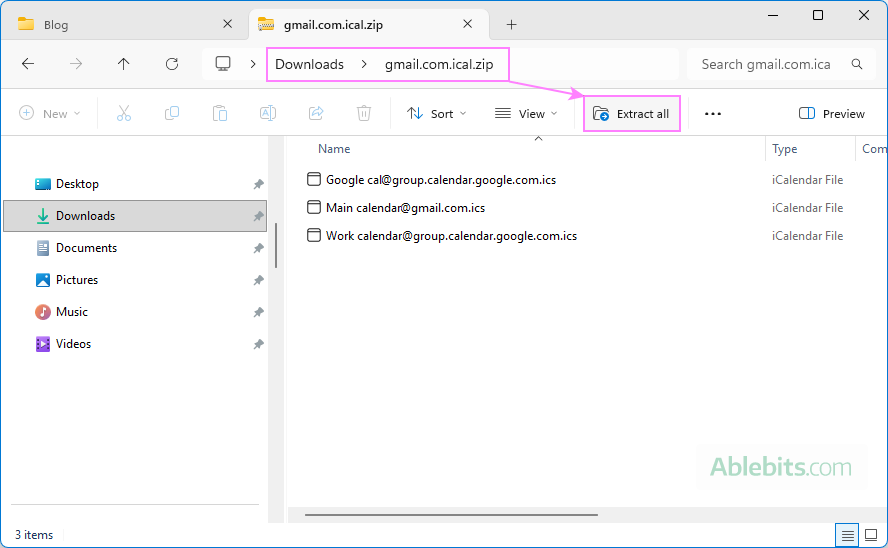Click the pin icon beside Pictures
The image size is (888, 548).
tap(258, 280)
